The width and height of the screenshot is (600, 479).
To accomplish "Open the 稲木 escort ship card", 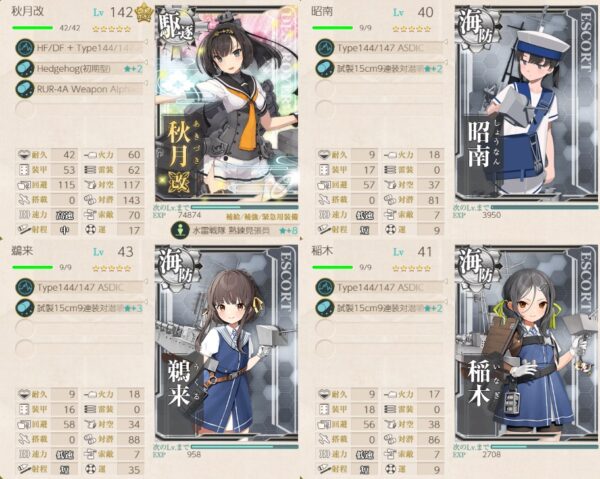I will pyautogui.click(x=527, y=342).
